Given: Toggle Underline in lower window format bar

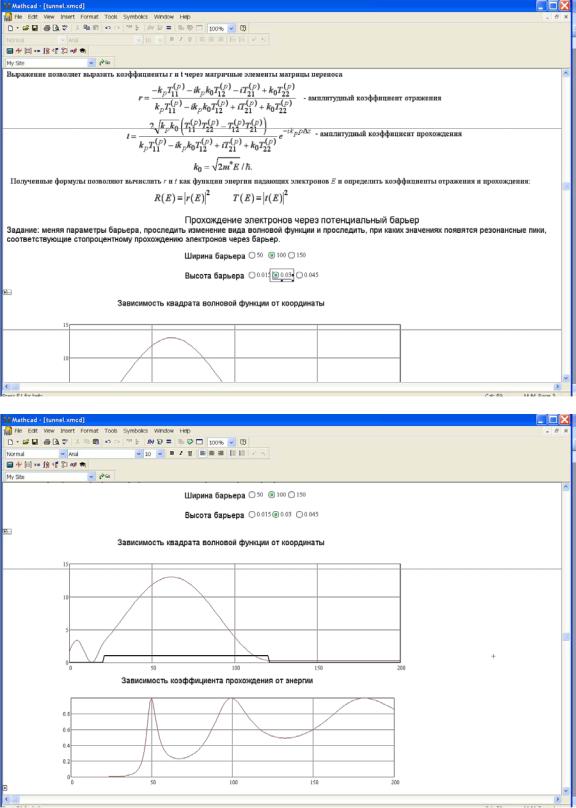Looking at the screenshot, I should click(190, 453).
